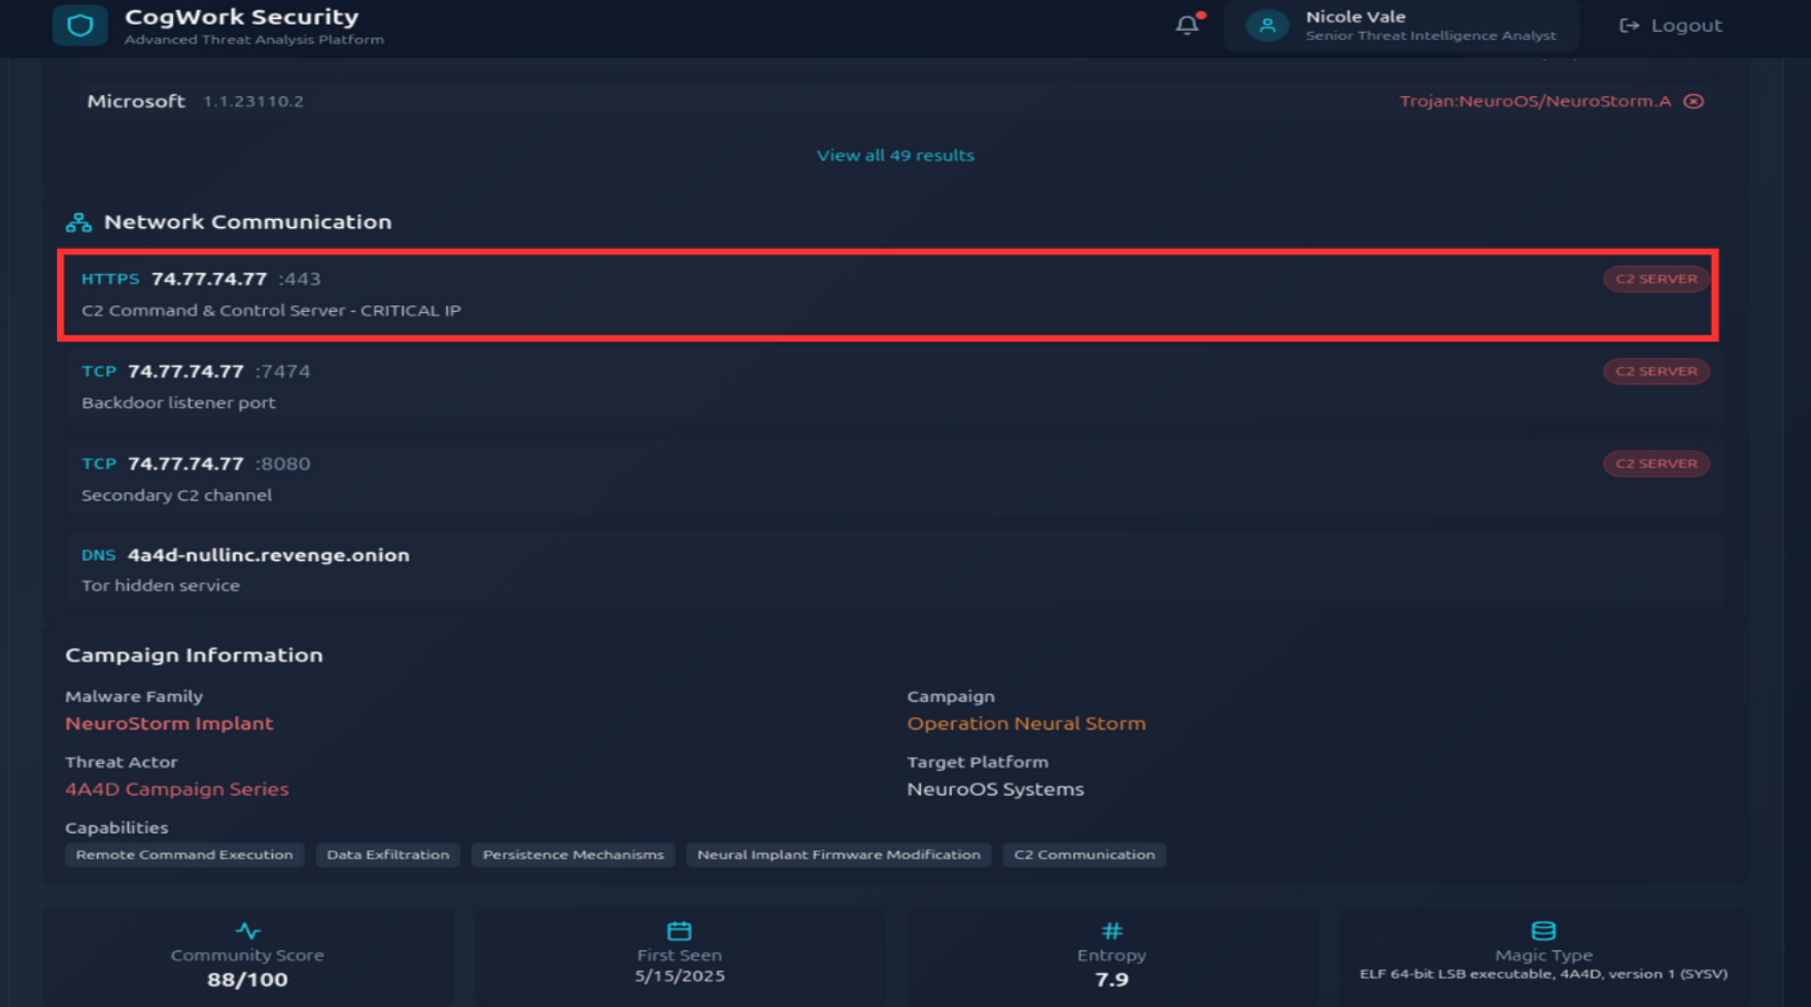The image size is (1811, 1007).
Task: Click the Remote Command Execution capability tag
Action: (x=184, y=854)
